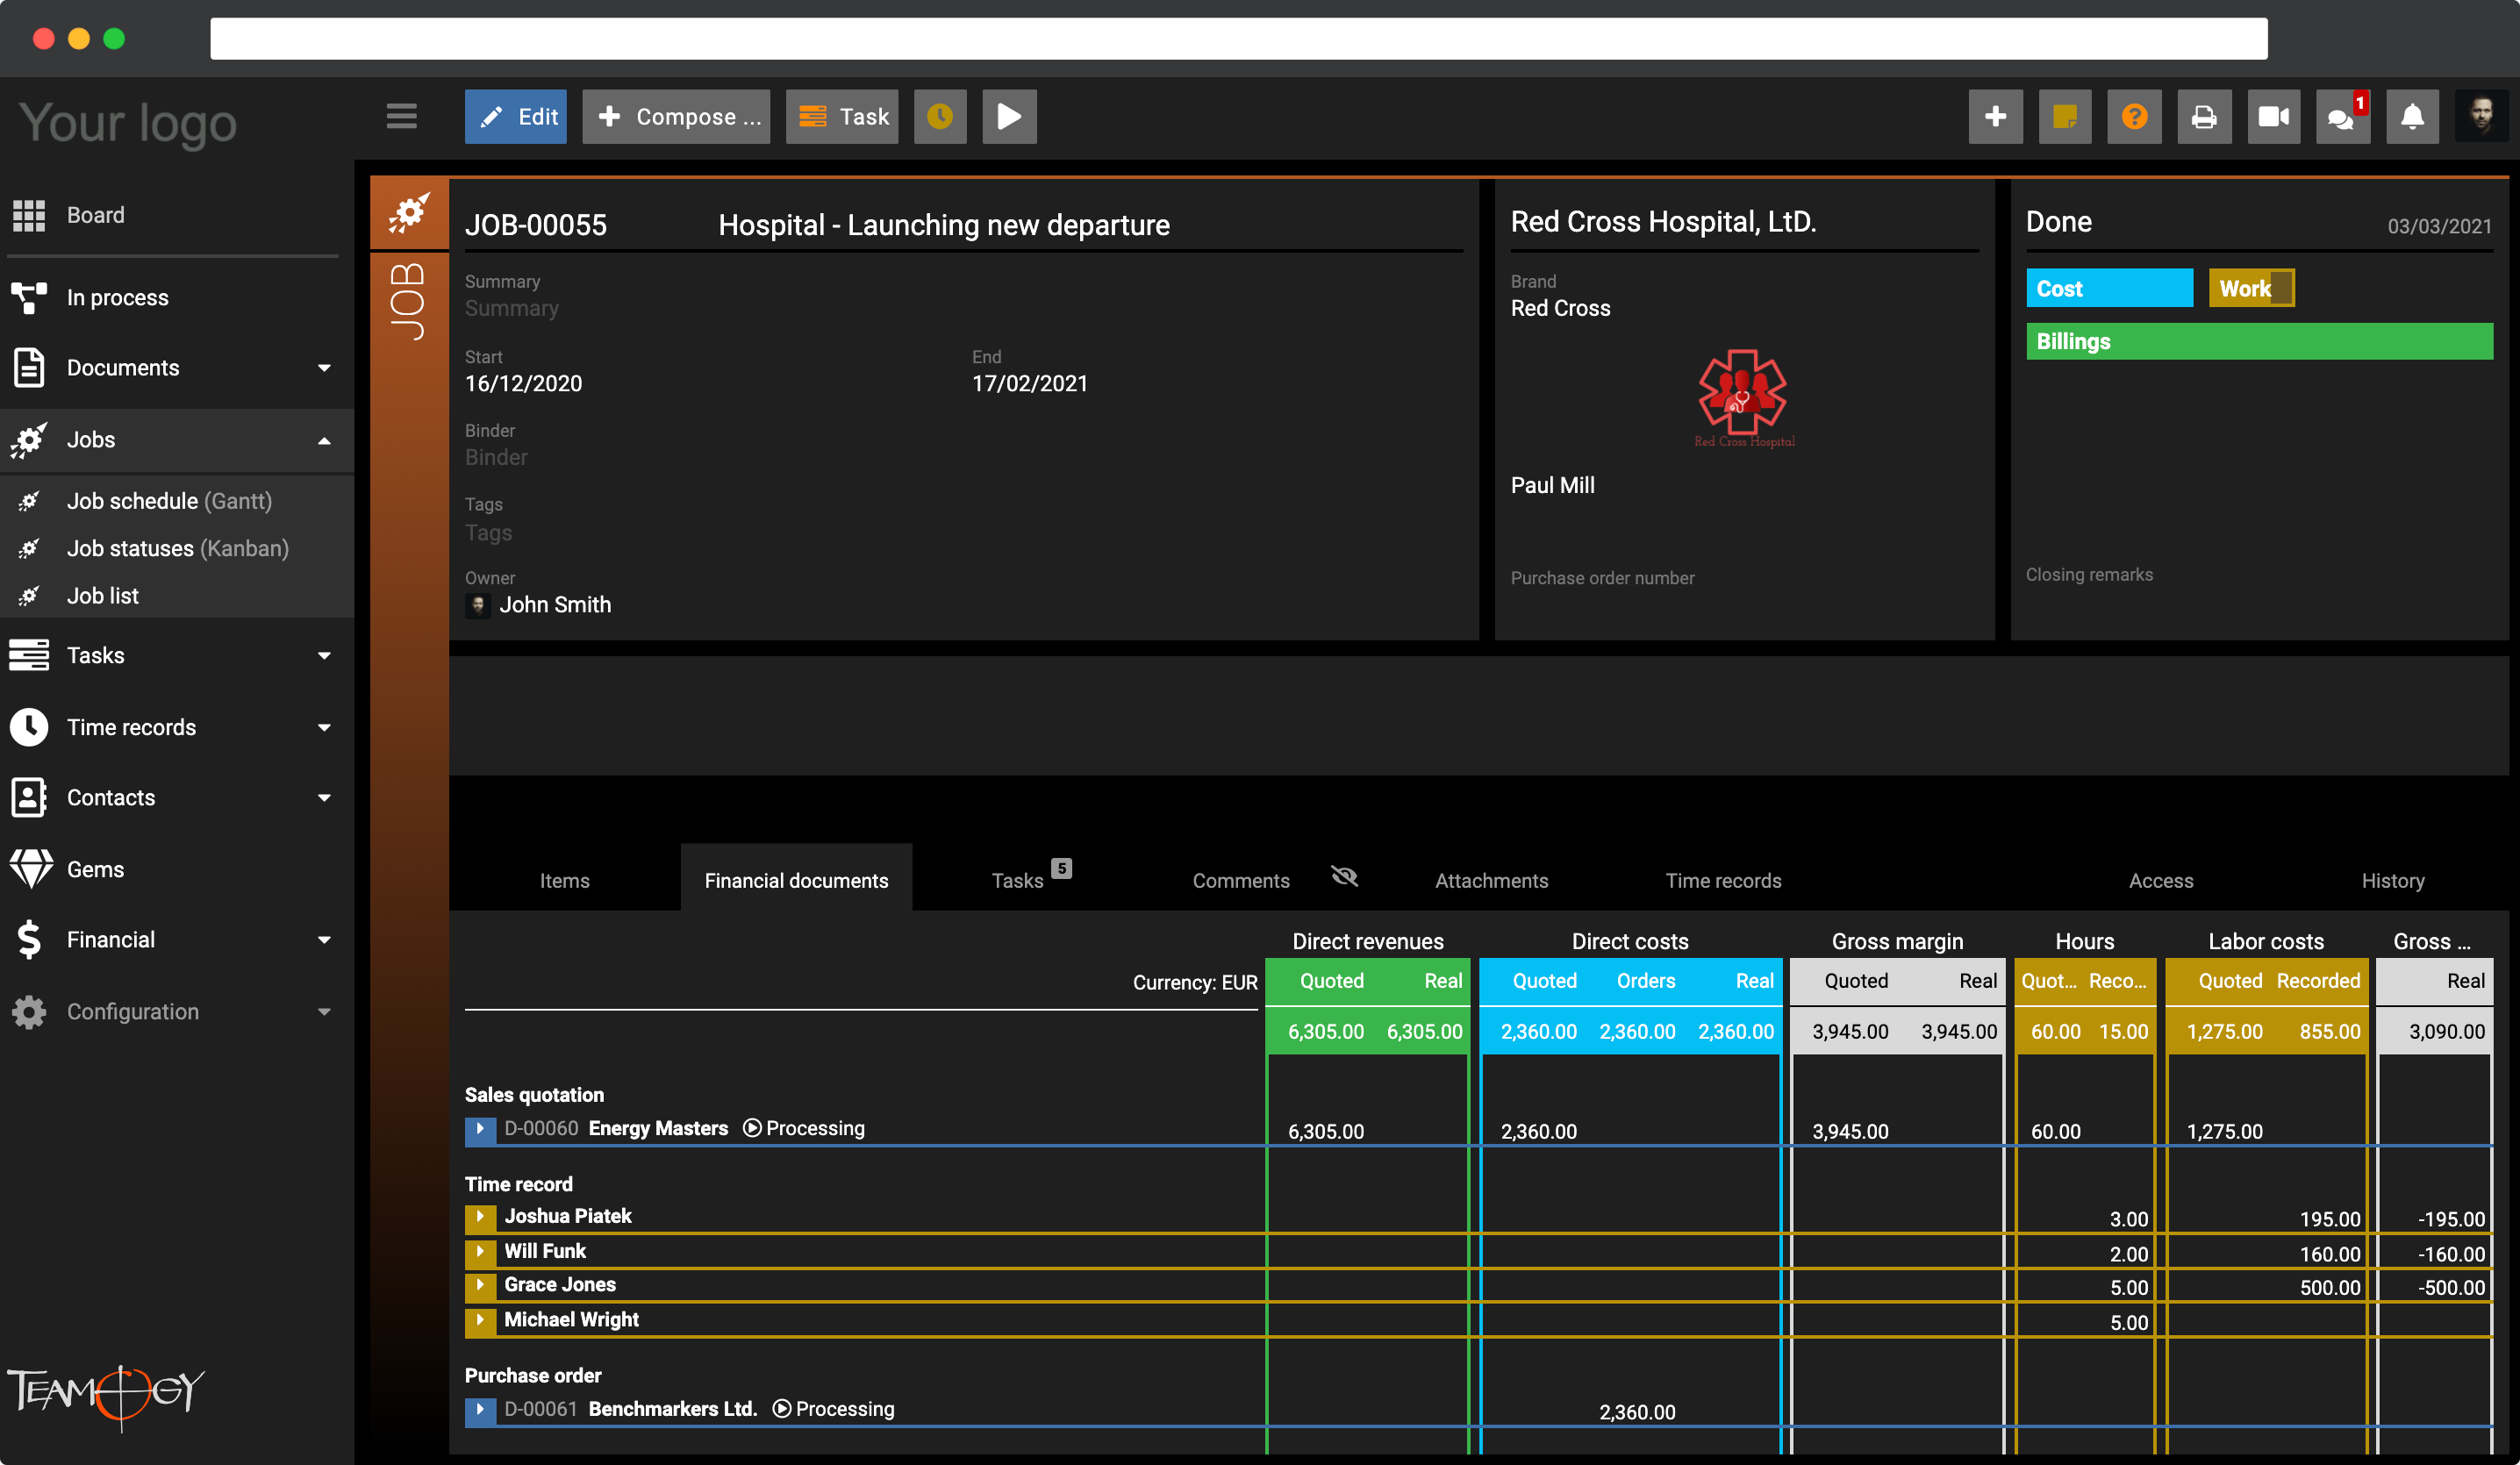Click owner John Smith
Image resolution: width=2520 pixels, height=1465 pixels.
point(555,605)
